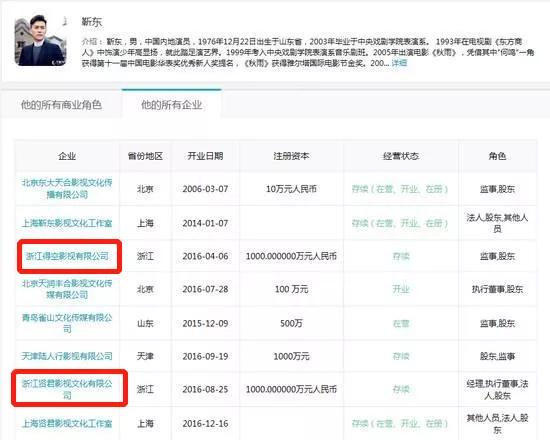Image resolution: width=550 pixels, height=440 pixels.
Task: Click the 500万 capital cell
Action: [x=291, y=323]
